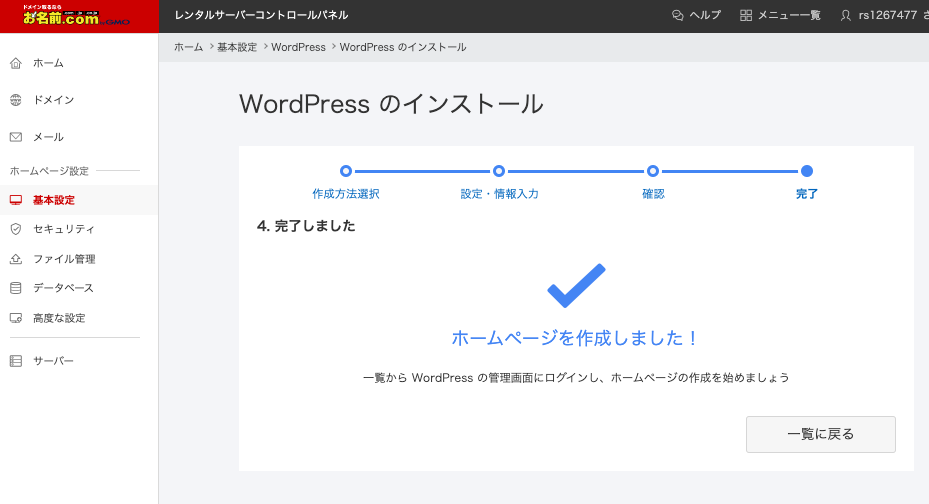Click the お名前.com logo
This screenshot has width=929, height=504.
point(79,15)
